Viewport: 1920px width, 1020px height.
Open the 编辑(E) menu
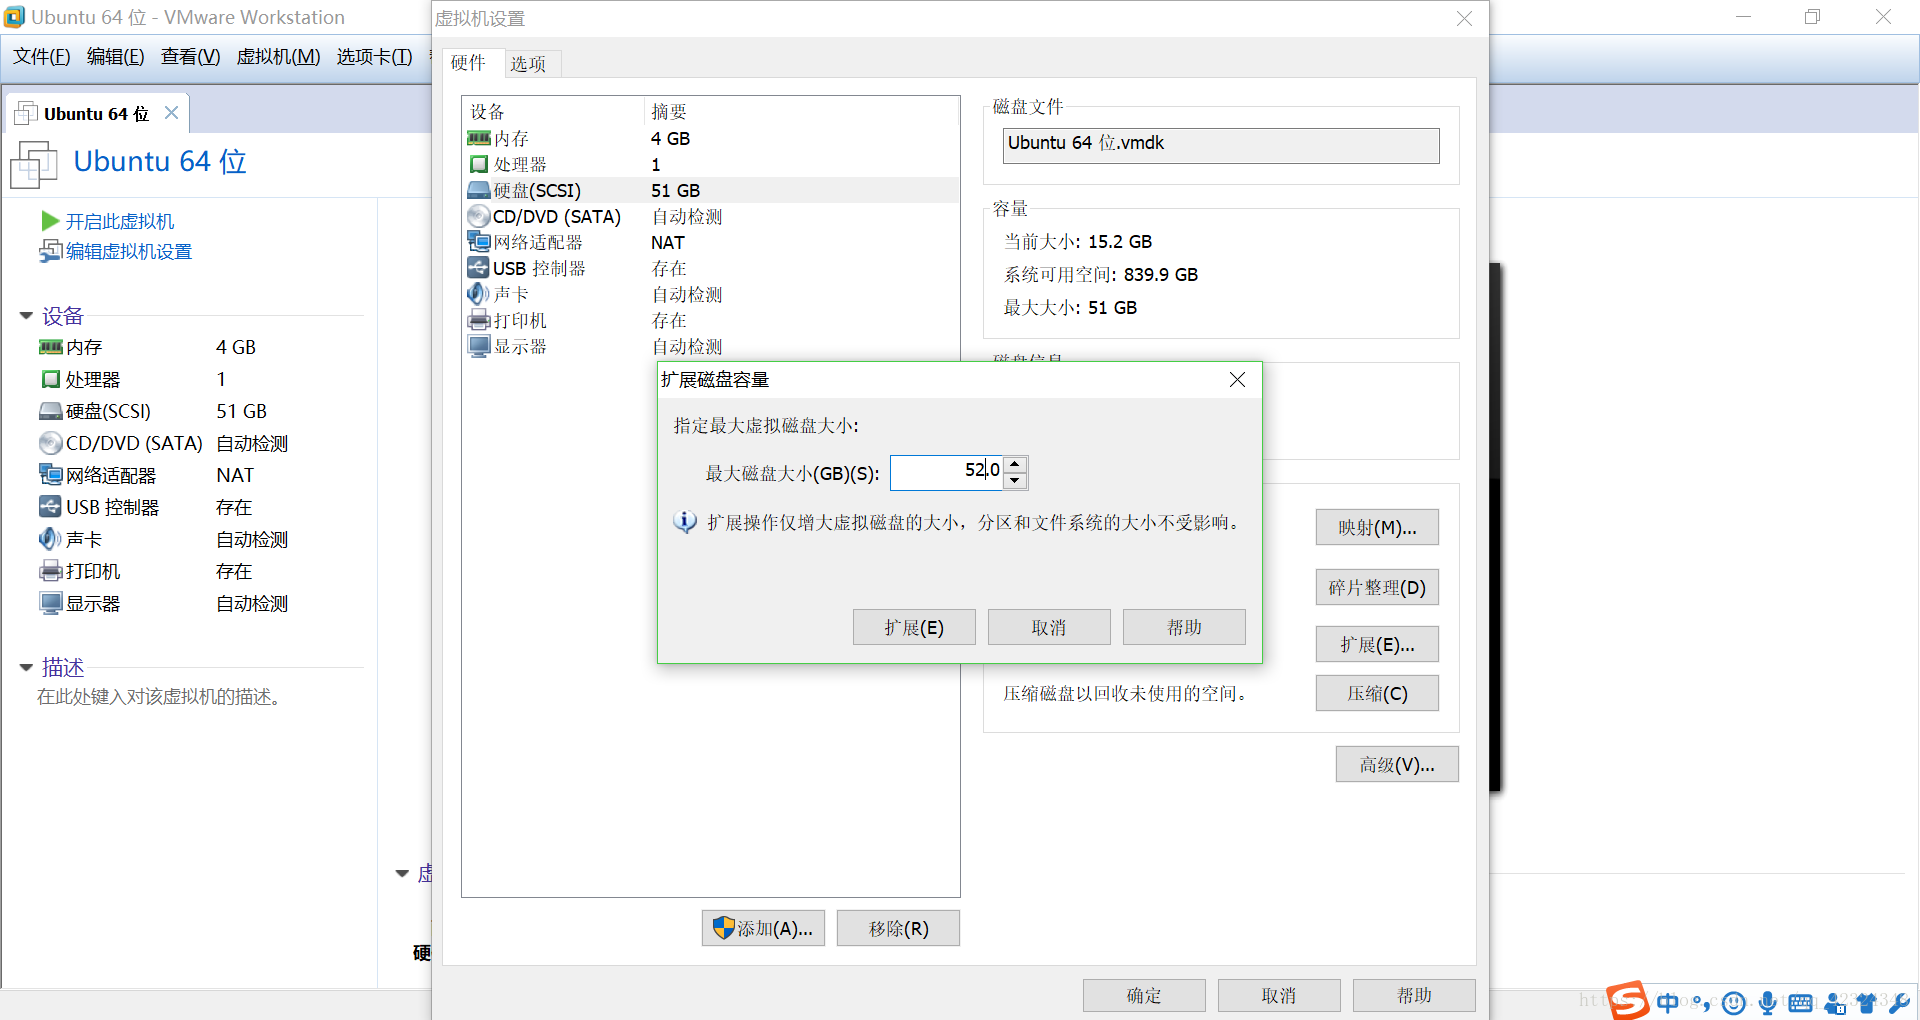(x=115, y=57)
